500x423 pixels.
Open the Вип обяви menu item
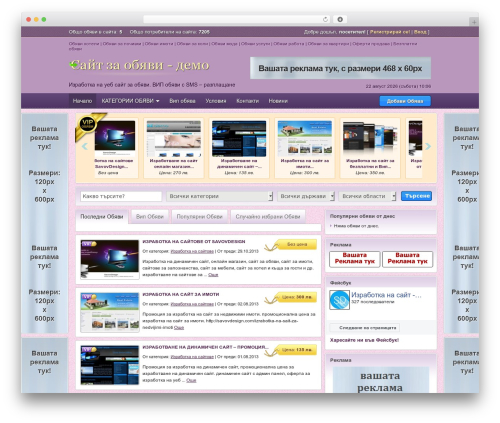tap(182, 101)
